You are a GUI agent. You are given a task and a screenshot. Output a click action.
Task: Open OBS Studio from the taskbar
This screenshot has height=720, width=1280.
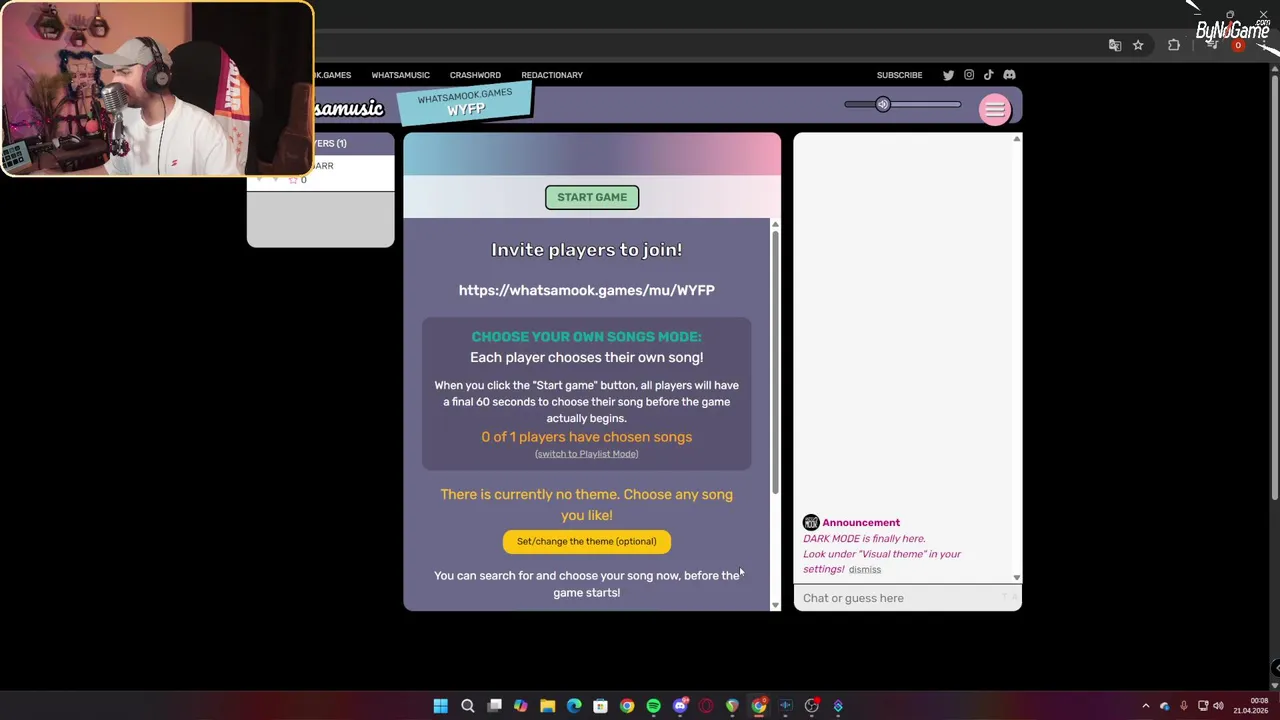click(x=811, y=706)
